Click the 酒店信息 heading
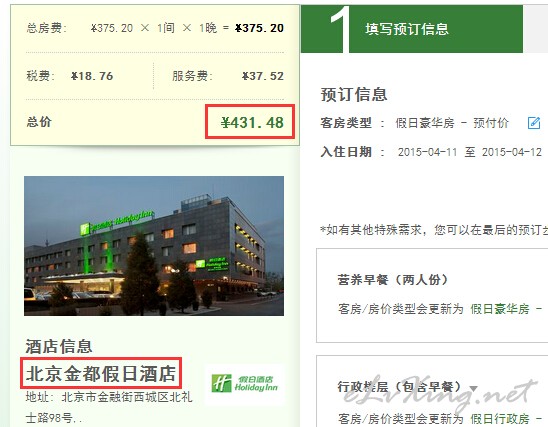The image size is (548, 427). tap(59, 346)
